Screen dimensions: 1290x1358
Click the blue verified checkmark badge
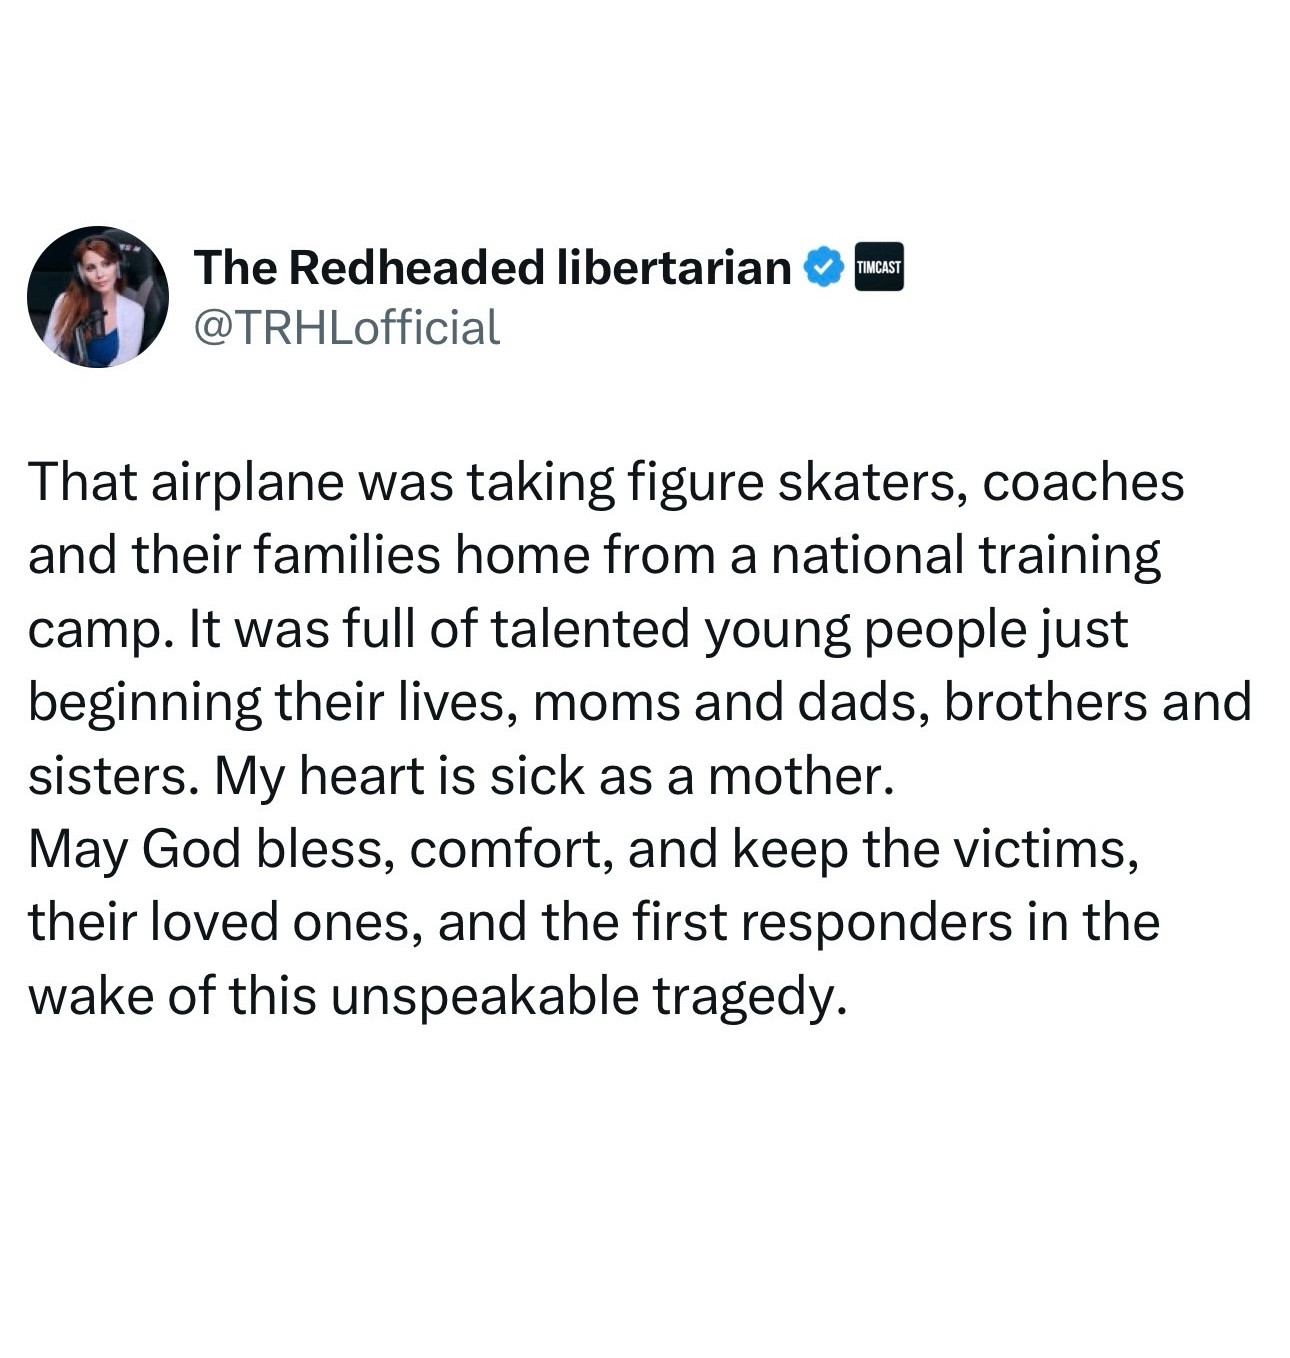[x=824, y=268]
